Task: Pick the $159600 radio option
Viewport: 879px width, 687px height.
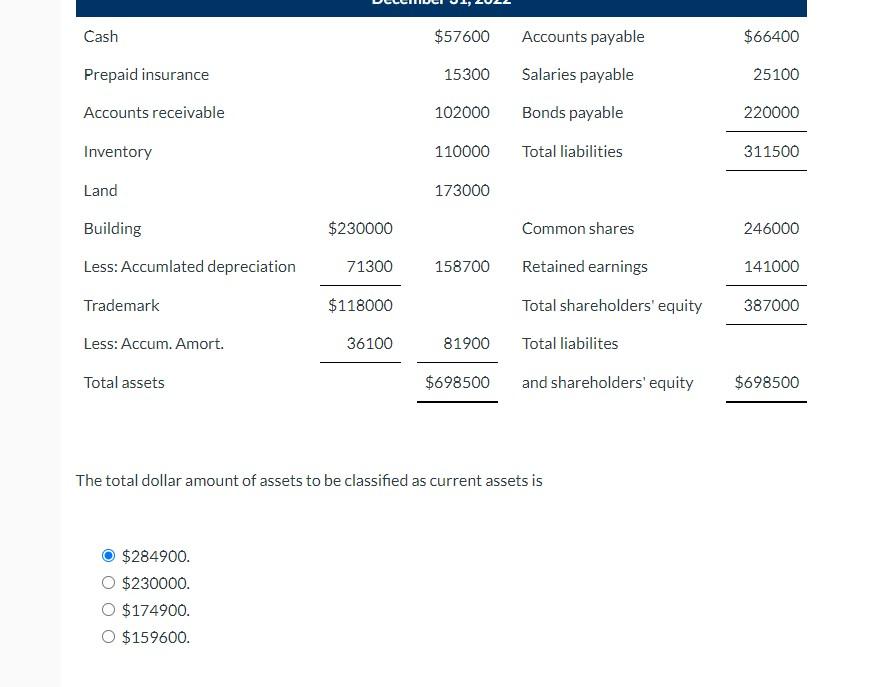Action: [108, 636]
